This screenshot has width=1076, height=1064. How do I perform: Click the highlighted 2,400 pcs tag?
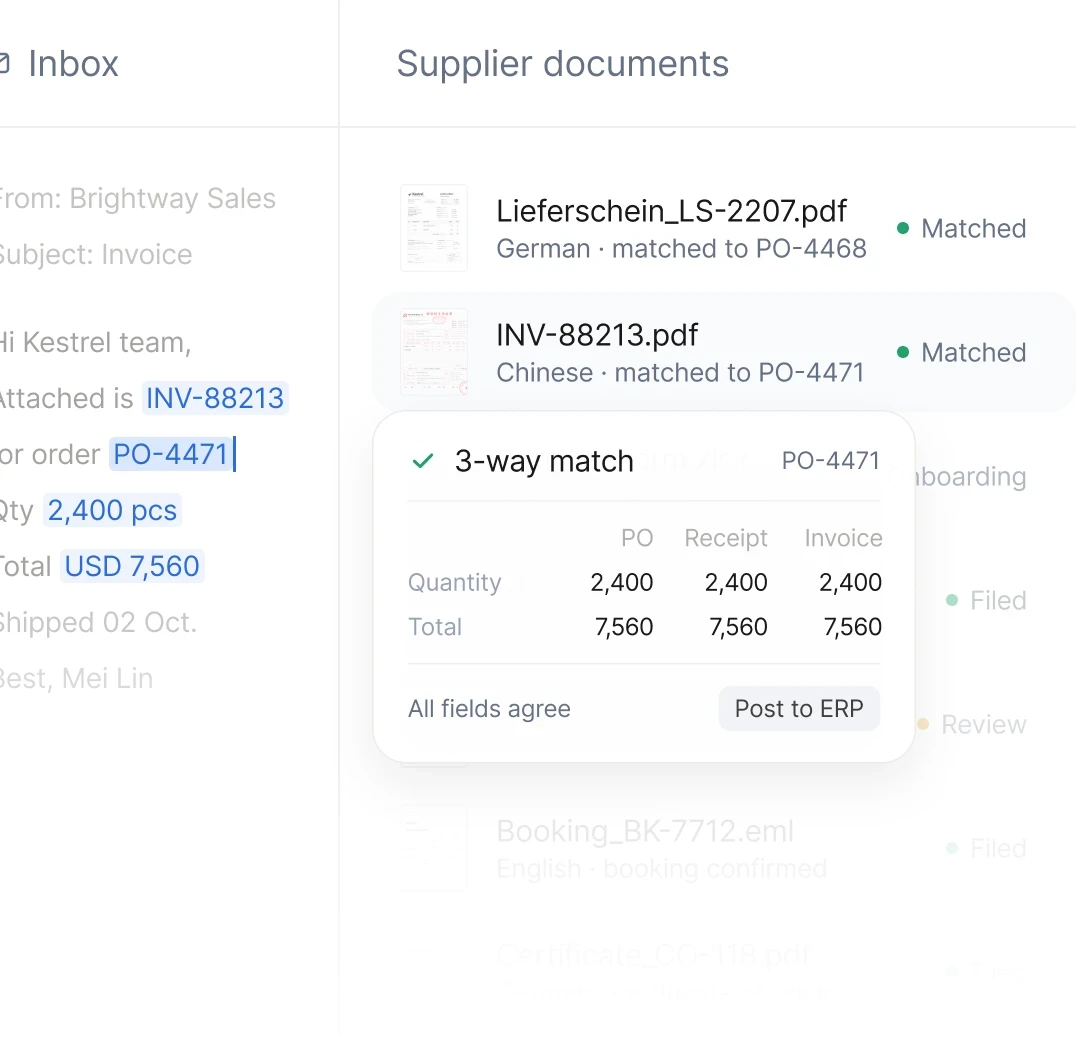click(x=113, y=510)
